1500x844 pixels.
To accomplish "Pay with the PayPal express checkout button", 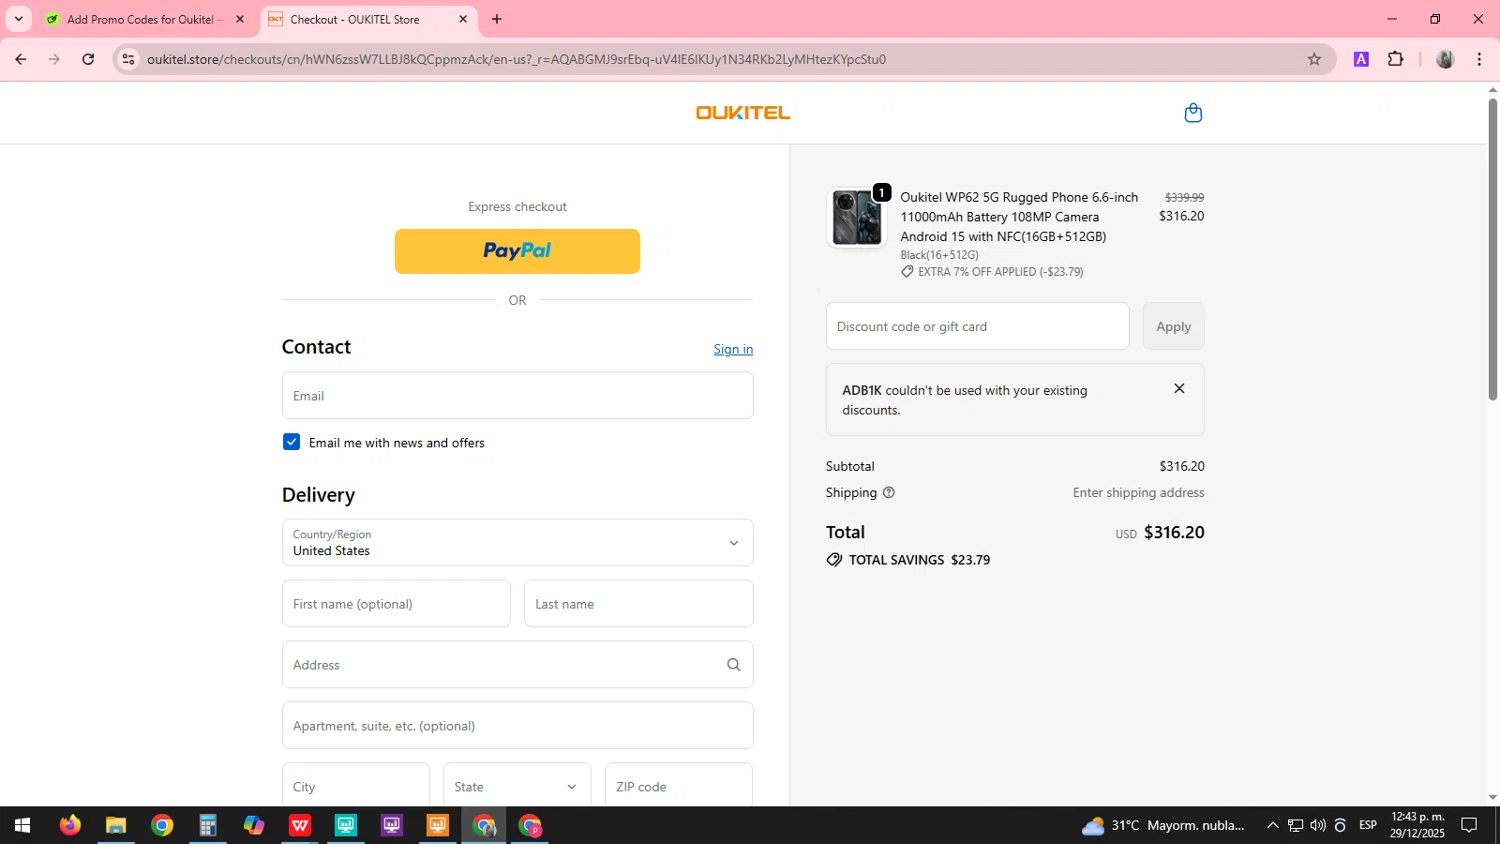I will click(x=517, y=251).
